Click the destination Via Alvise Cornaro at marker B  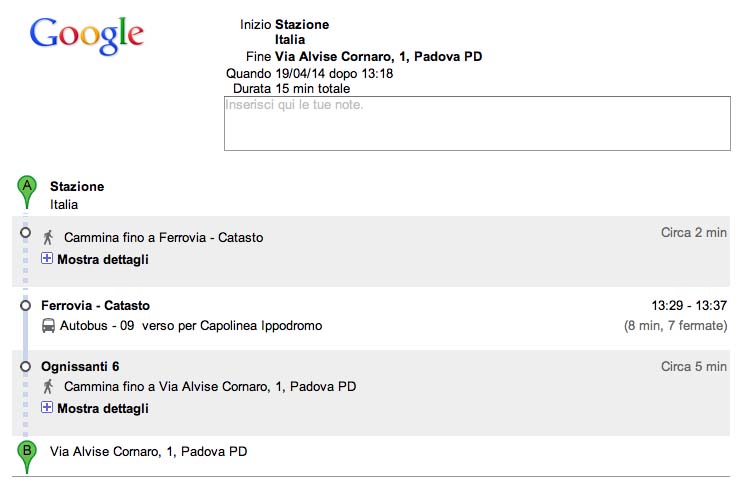coord(148,451)
